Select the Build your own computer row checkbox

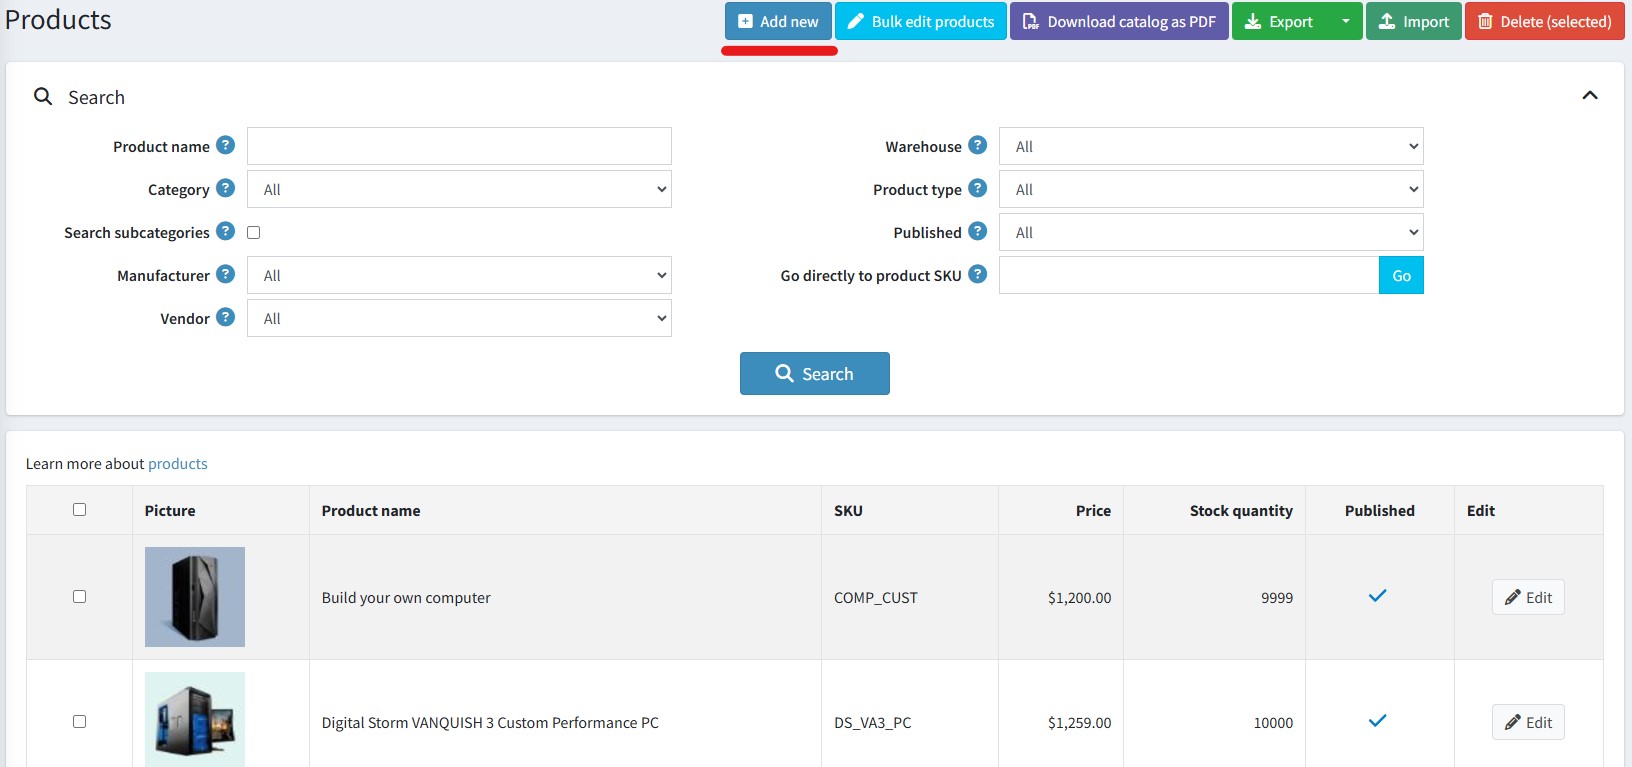click(80, 597)
